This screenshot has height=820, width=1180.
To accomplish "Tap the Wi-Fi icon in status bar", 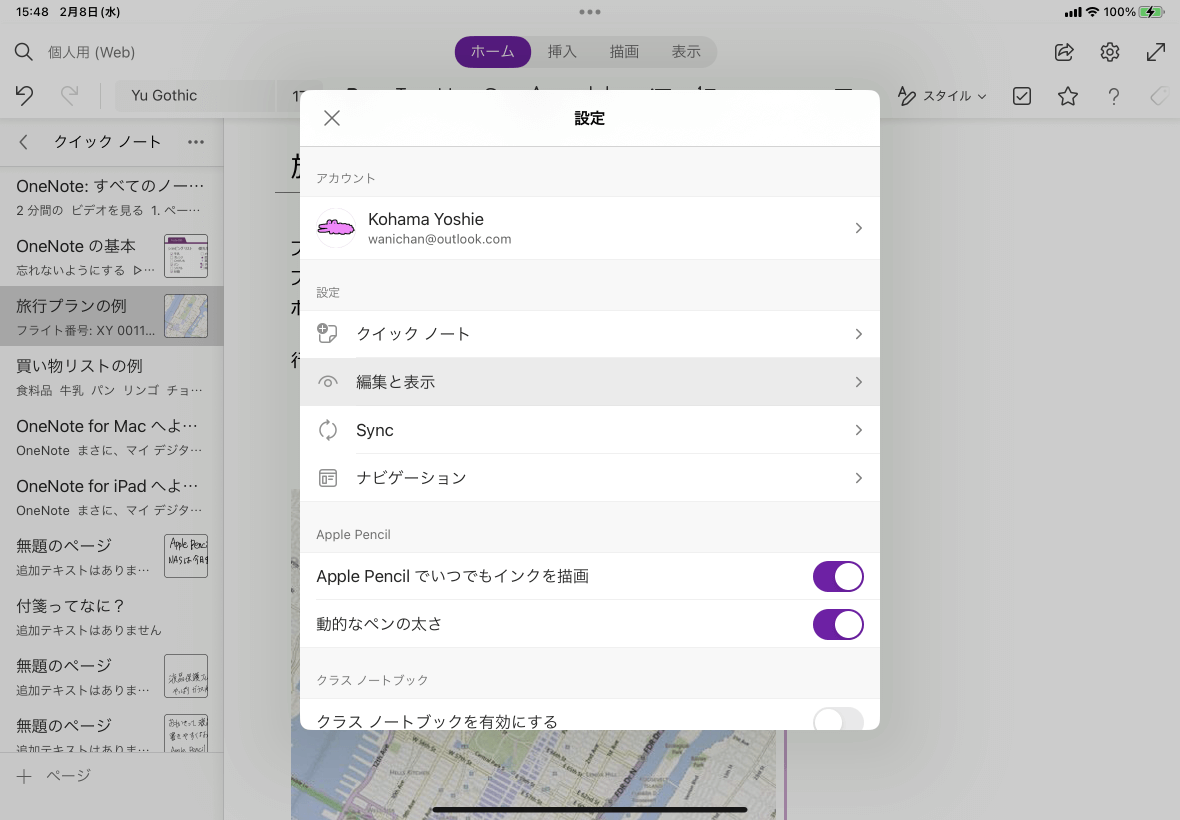I will 1092,12.
